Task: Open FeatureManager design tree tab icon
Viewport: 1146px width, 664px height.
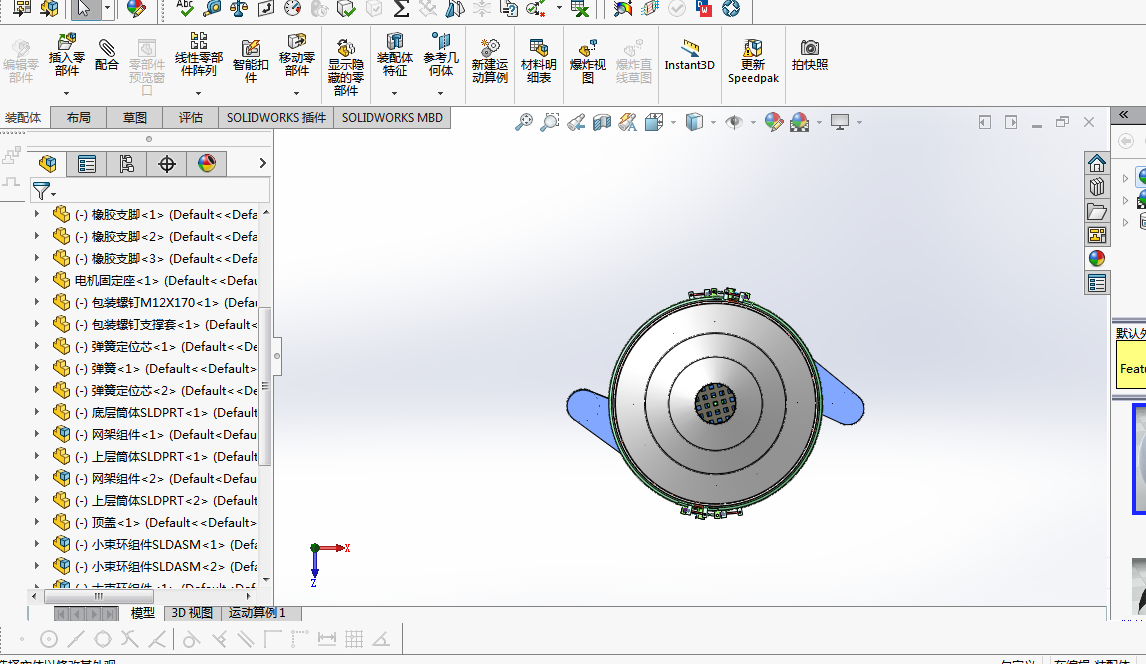Action: (48, 164)
